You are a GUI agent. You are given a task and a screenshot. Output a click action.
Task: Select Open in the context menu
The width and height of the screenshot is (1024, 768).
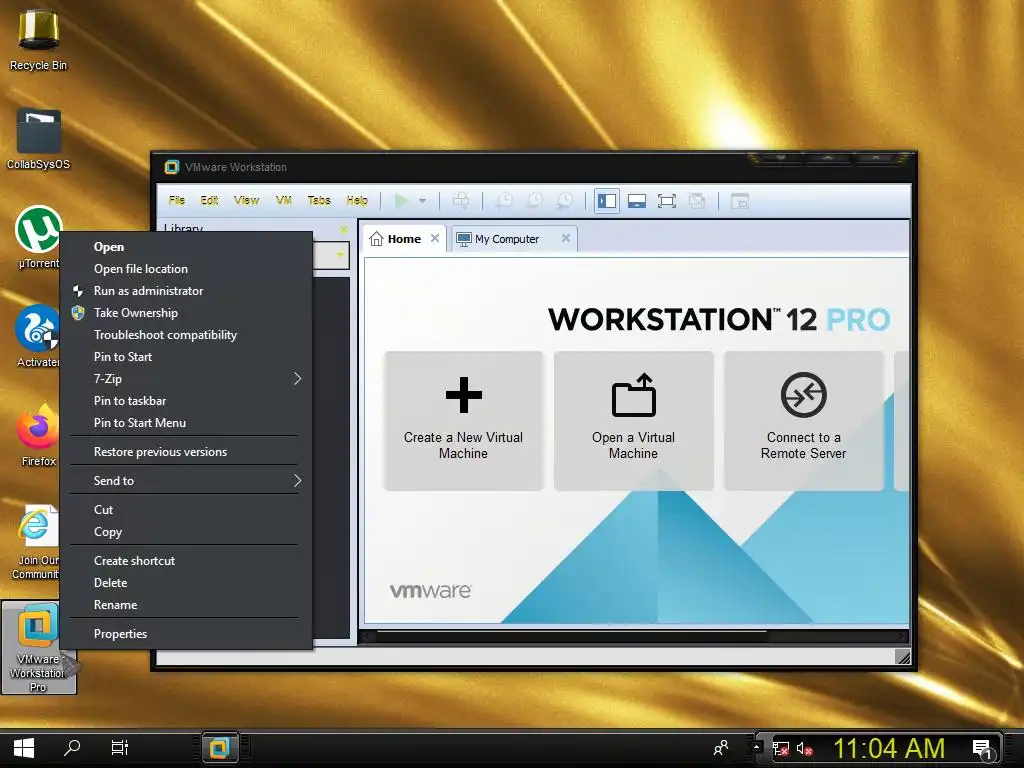[185, 247]
